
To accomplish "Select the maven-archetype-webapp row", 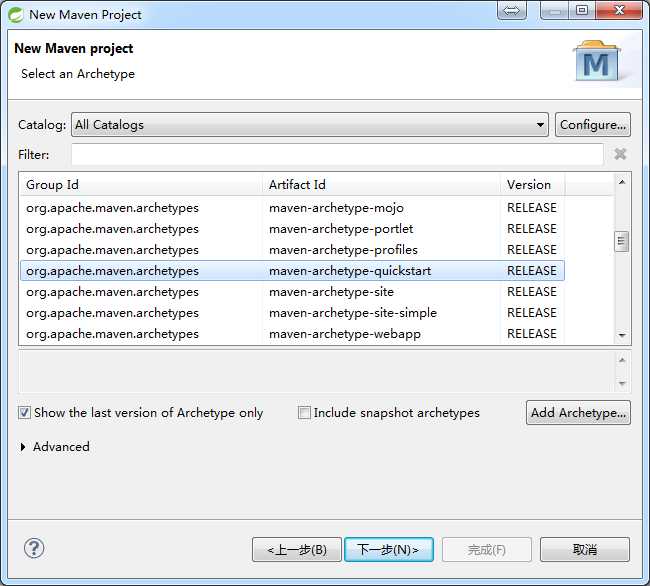I will tap(292, 334).
